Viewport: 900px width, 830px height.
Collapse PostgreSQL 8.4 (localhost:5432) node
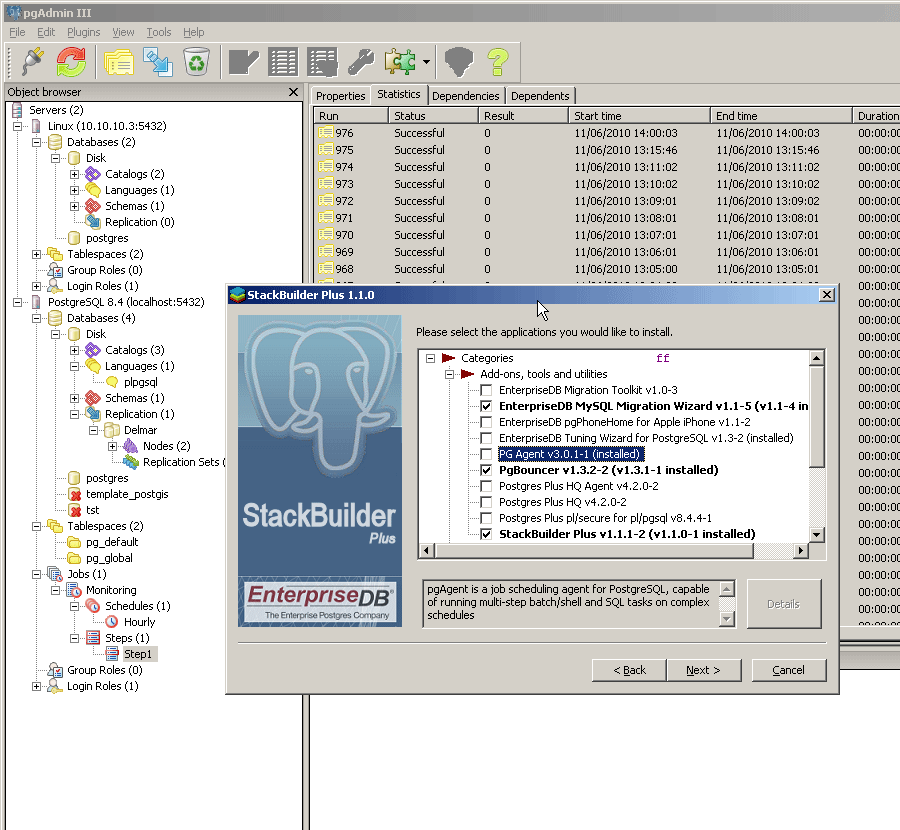pos(17,302)
